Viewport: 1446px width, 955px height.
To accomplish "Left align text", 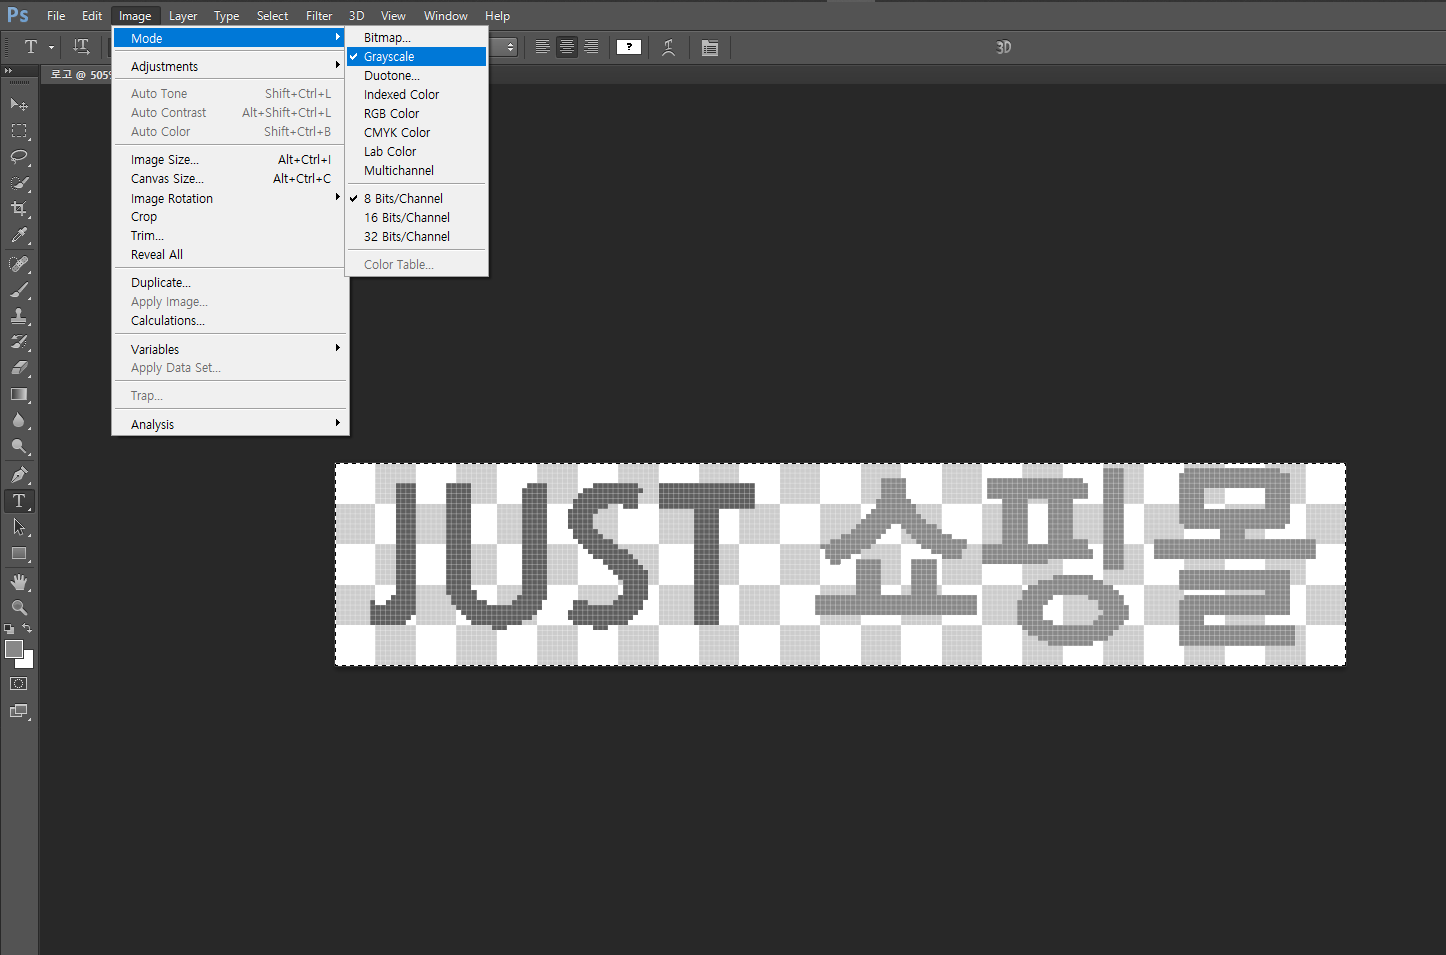I will pyautogui.click(x=542, y=47).
